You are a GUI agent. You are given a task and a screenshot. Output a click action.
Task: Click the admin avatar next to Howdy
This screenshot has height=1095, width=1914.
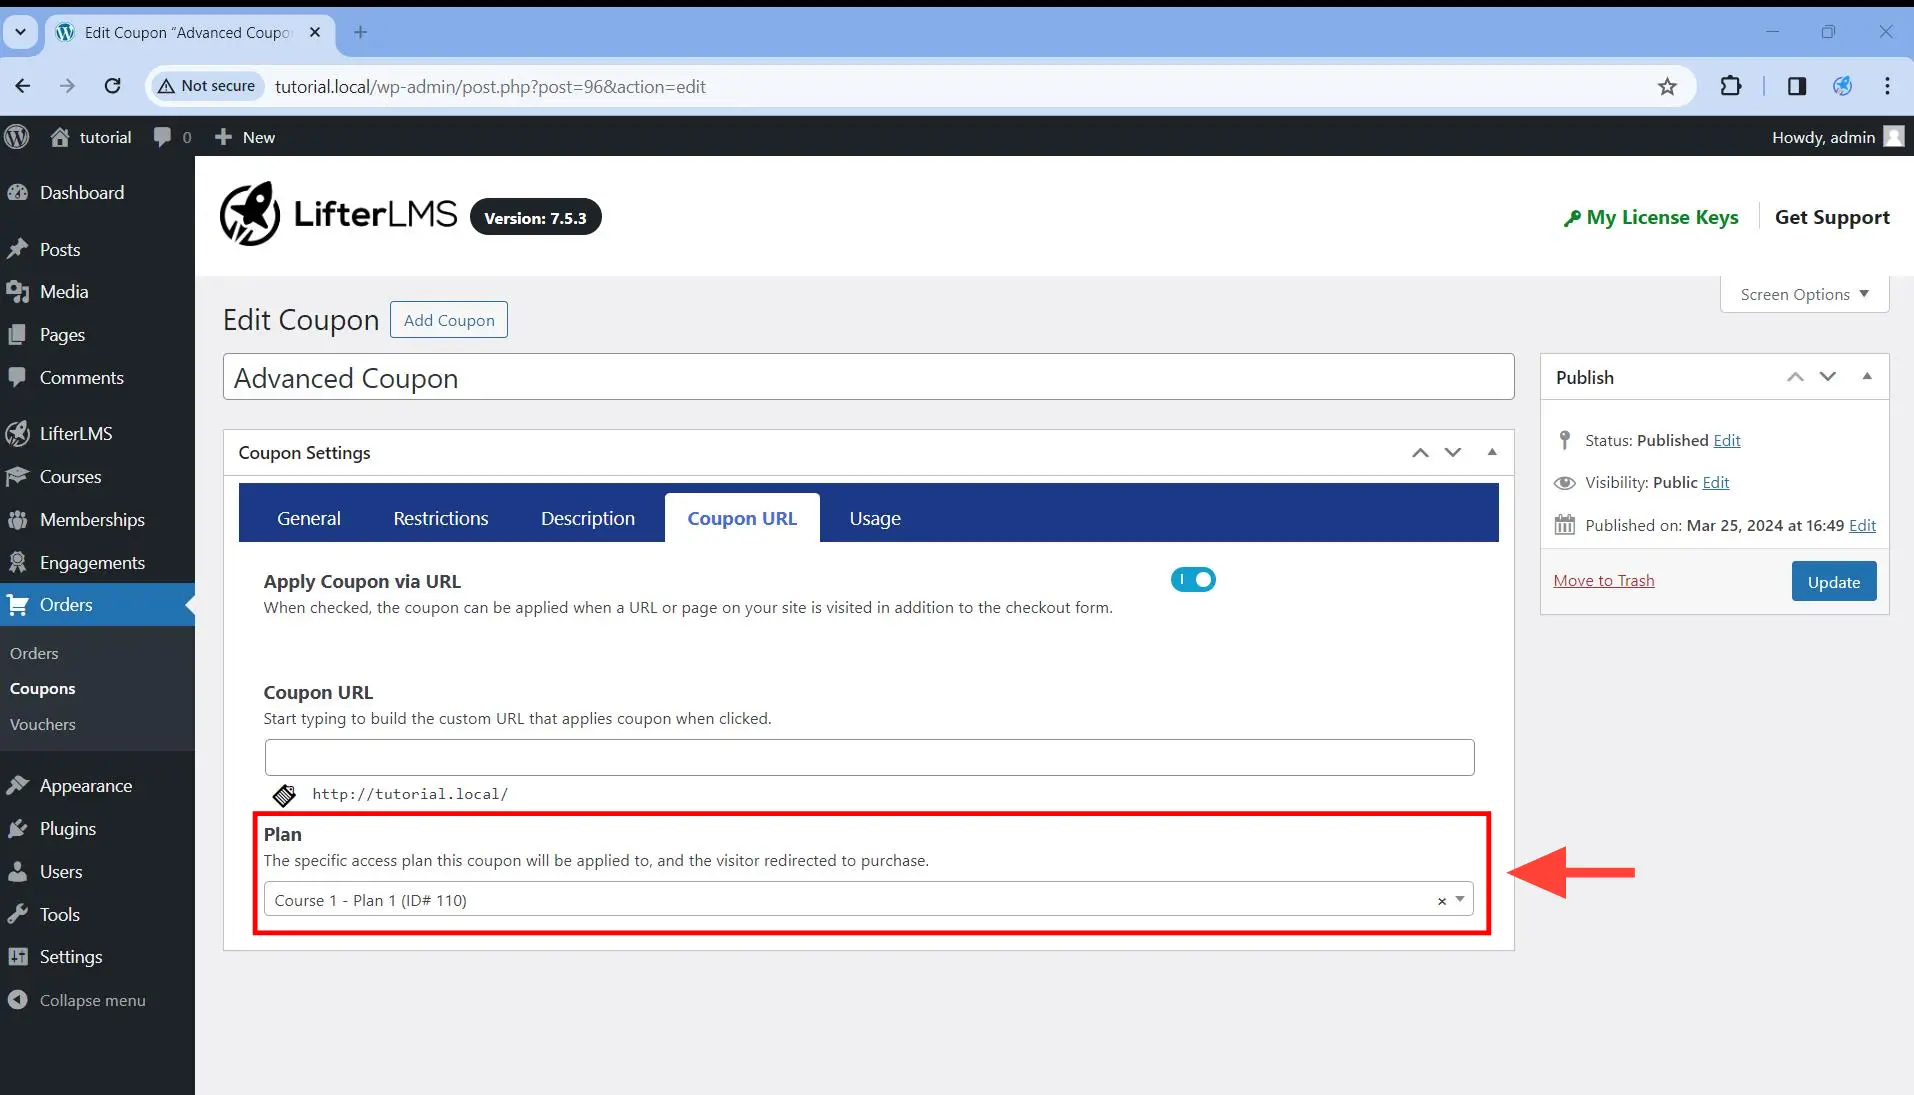pyautogui.click(x=1893, y=137)
